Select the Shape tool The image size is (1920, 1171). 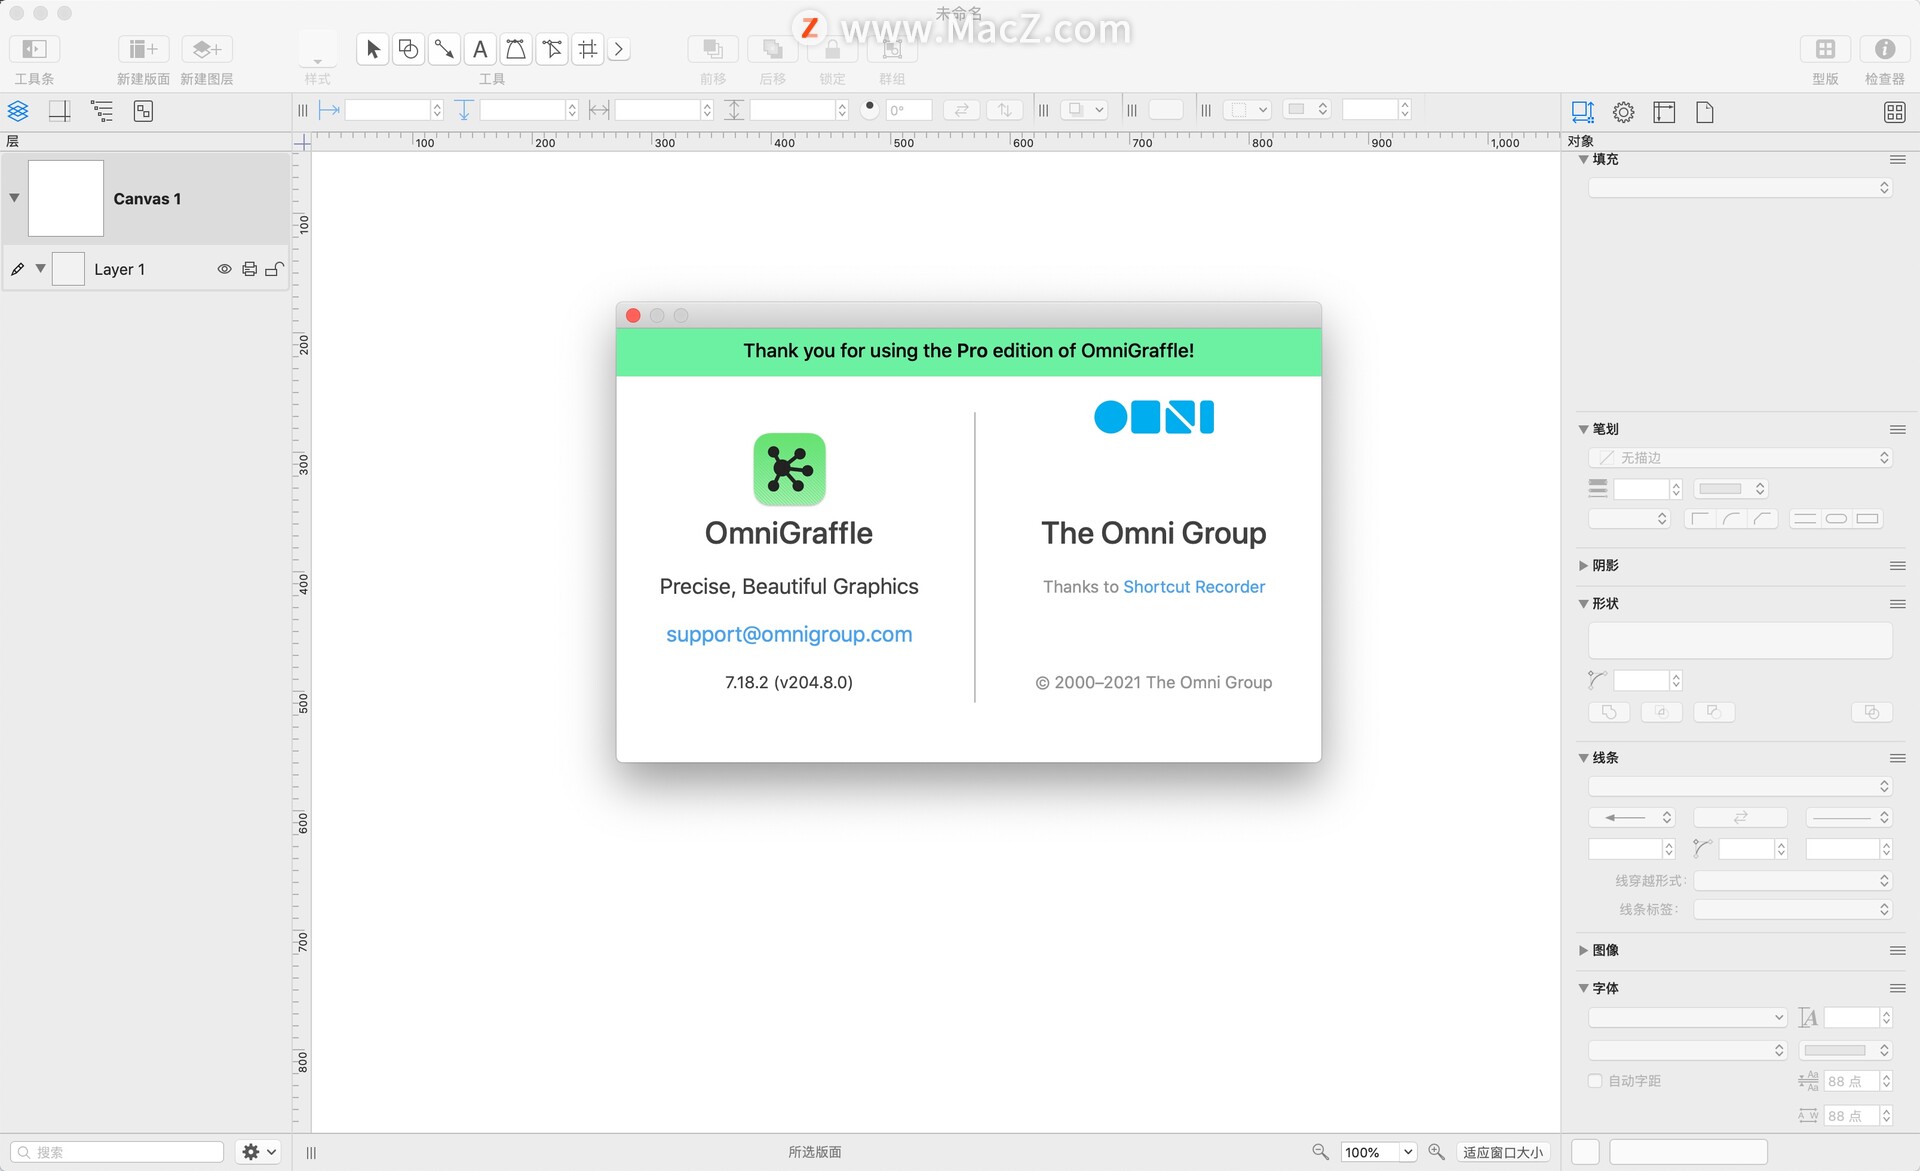(409, 49)
